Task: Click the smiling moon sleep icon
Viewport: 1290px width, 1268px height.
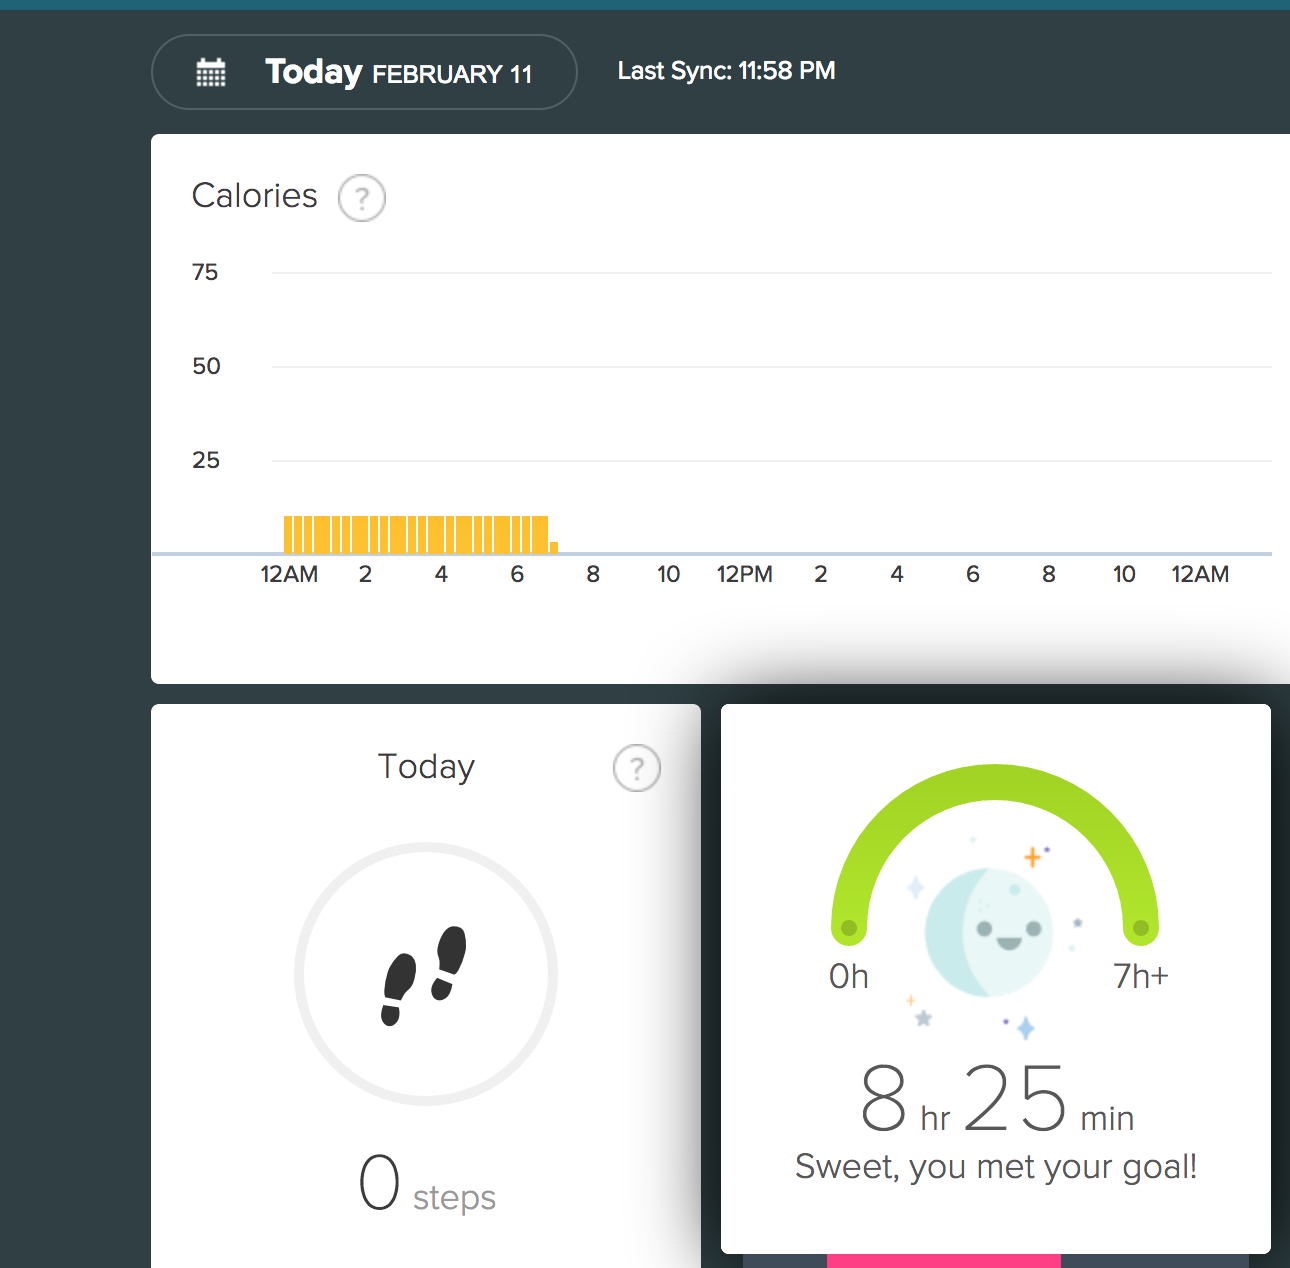Action: (988, 932)
